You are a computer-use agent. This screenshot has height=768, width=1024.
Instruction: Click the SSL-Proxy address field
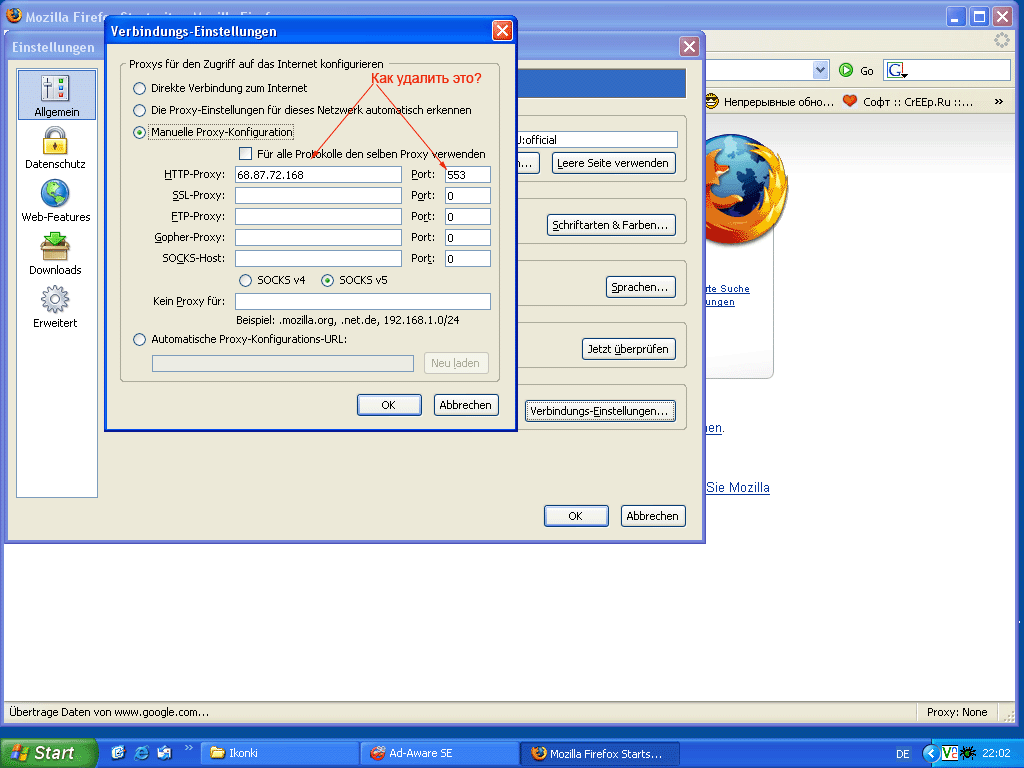(318, 195)
